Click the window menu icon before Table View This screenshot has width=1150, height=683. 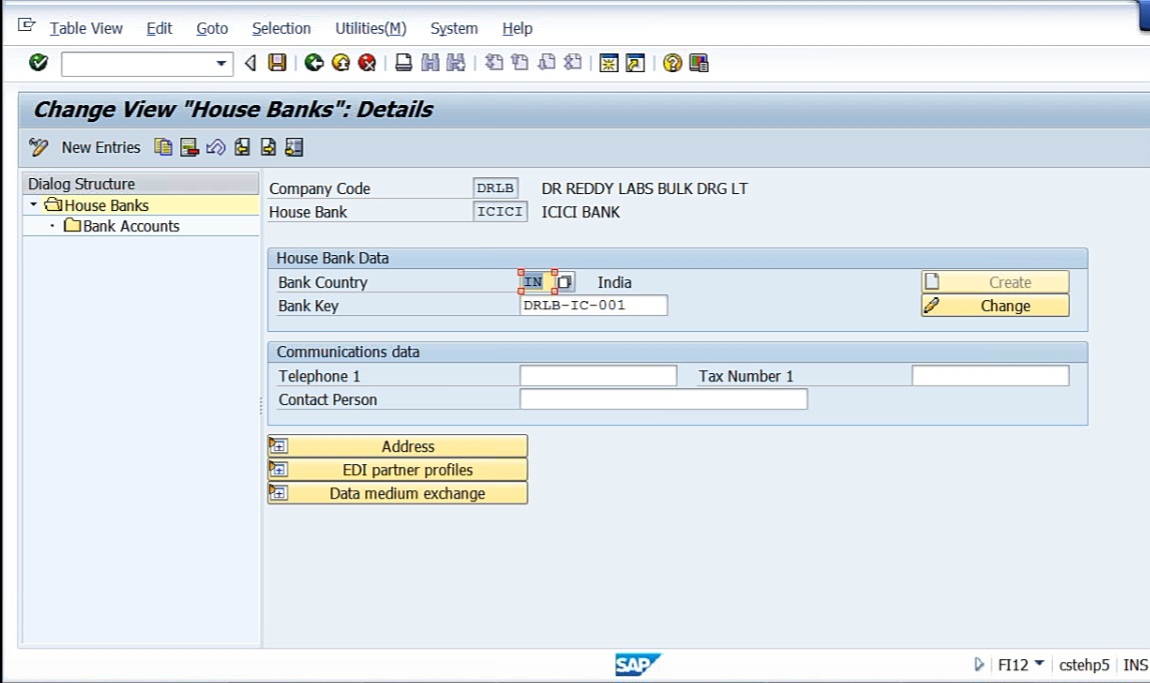26,26
